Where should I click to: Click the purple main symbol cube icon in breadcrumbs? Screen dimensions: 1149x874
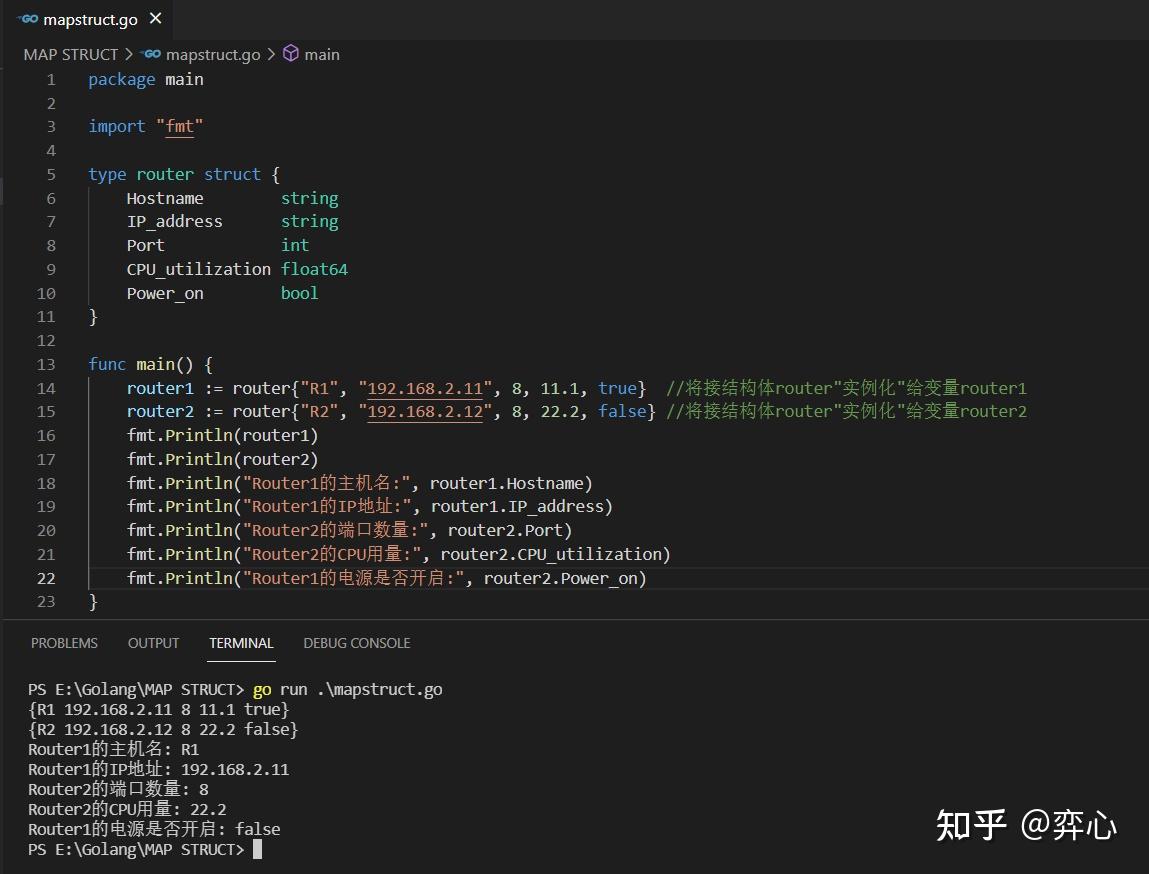coord(288,54)
